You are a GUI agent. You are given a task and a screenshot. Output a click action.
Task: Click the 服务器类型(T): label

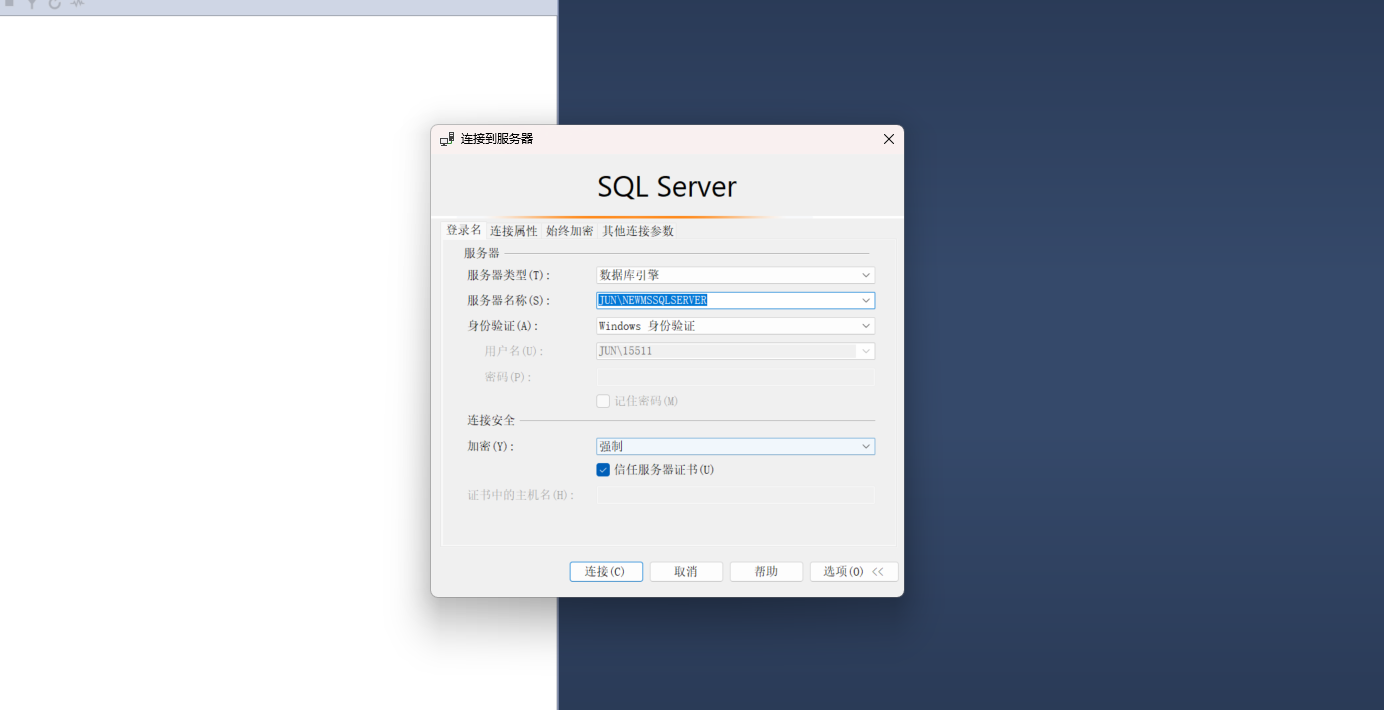point(509,275)
